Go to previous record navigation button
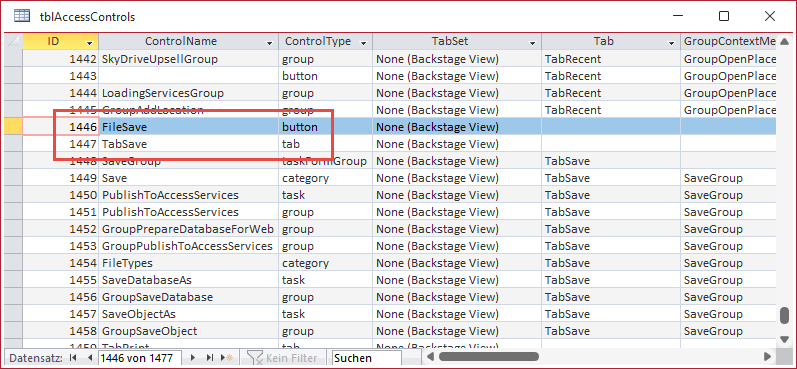Image resolution: width=797 pixels, height=369 pixels. tap(90, 358)
